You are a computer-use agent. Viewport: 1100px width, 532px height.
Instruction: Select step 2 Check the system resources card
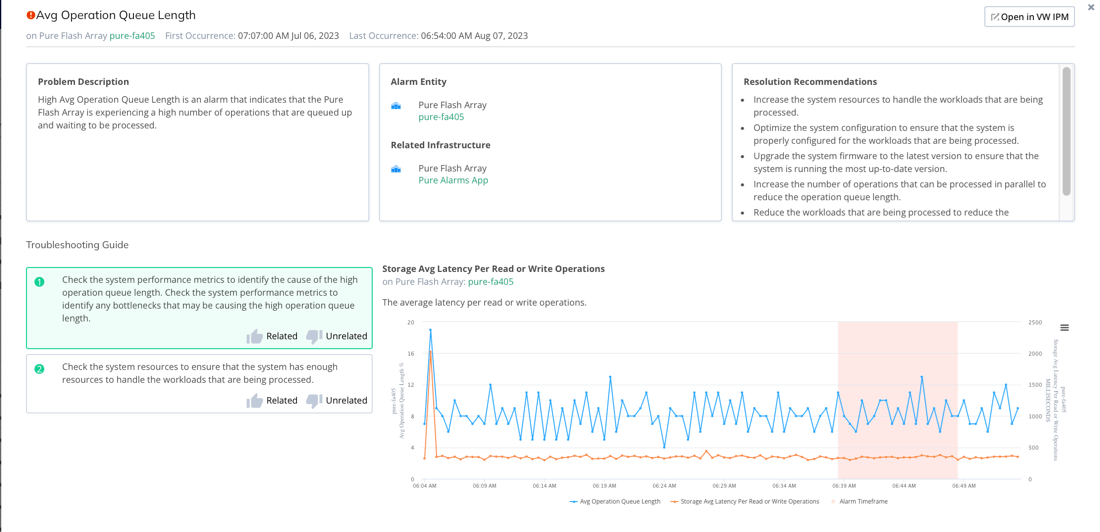[x=199, y=383]
